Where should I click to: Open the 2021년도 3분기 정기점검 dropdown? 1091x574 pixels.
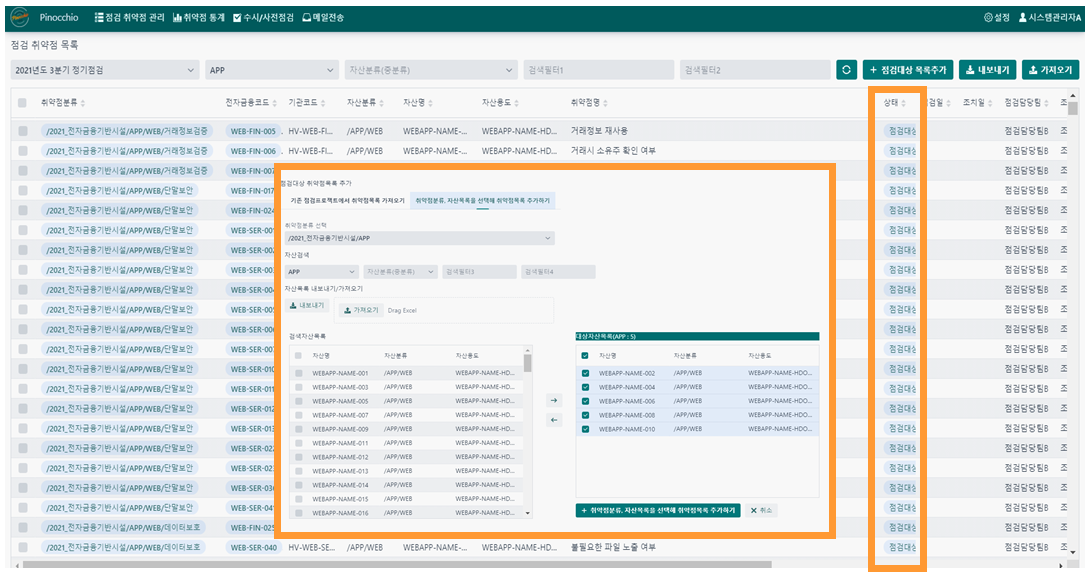(x=104, y=70)
